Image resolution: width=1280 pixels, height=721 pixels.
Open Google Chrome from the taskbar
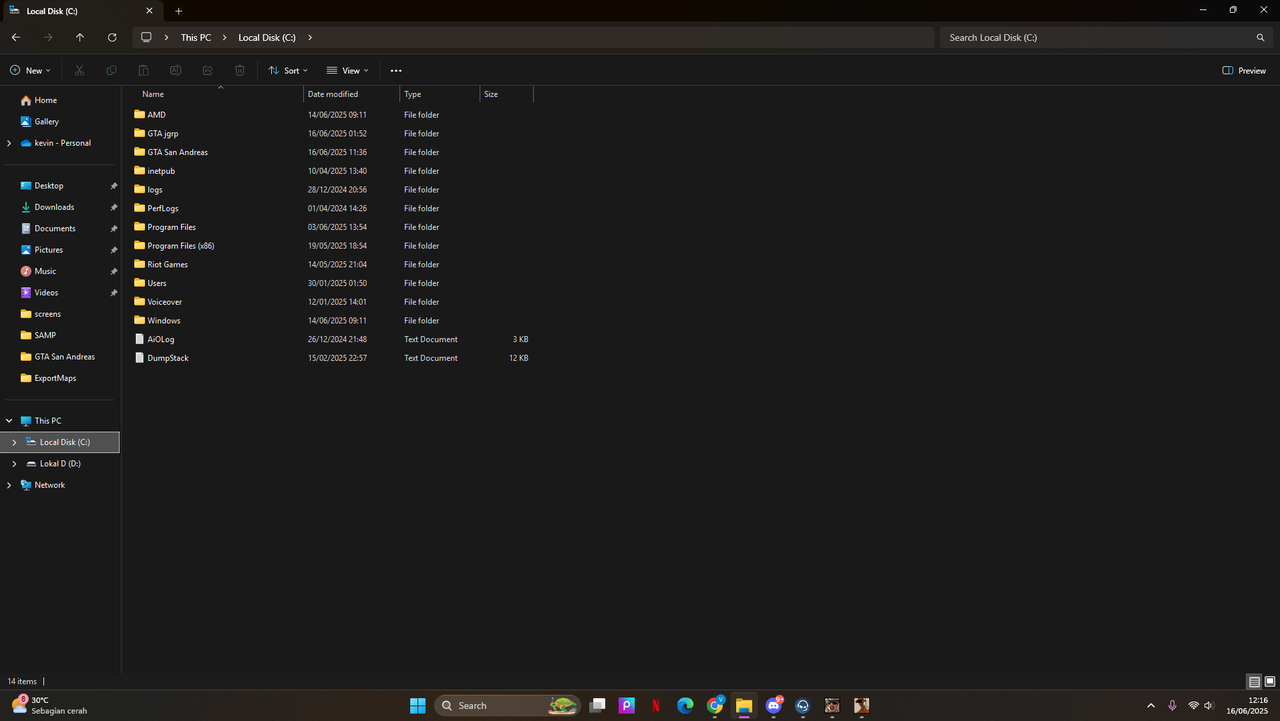point(715,705)
